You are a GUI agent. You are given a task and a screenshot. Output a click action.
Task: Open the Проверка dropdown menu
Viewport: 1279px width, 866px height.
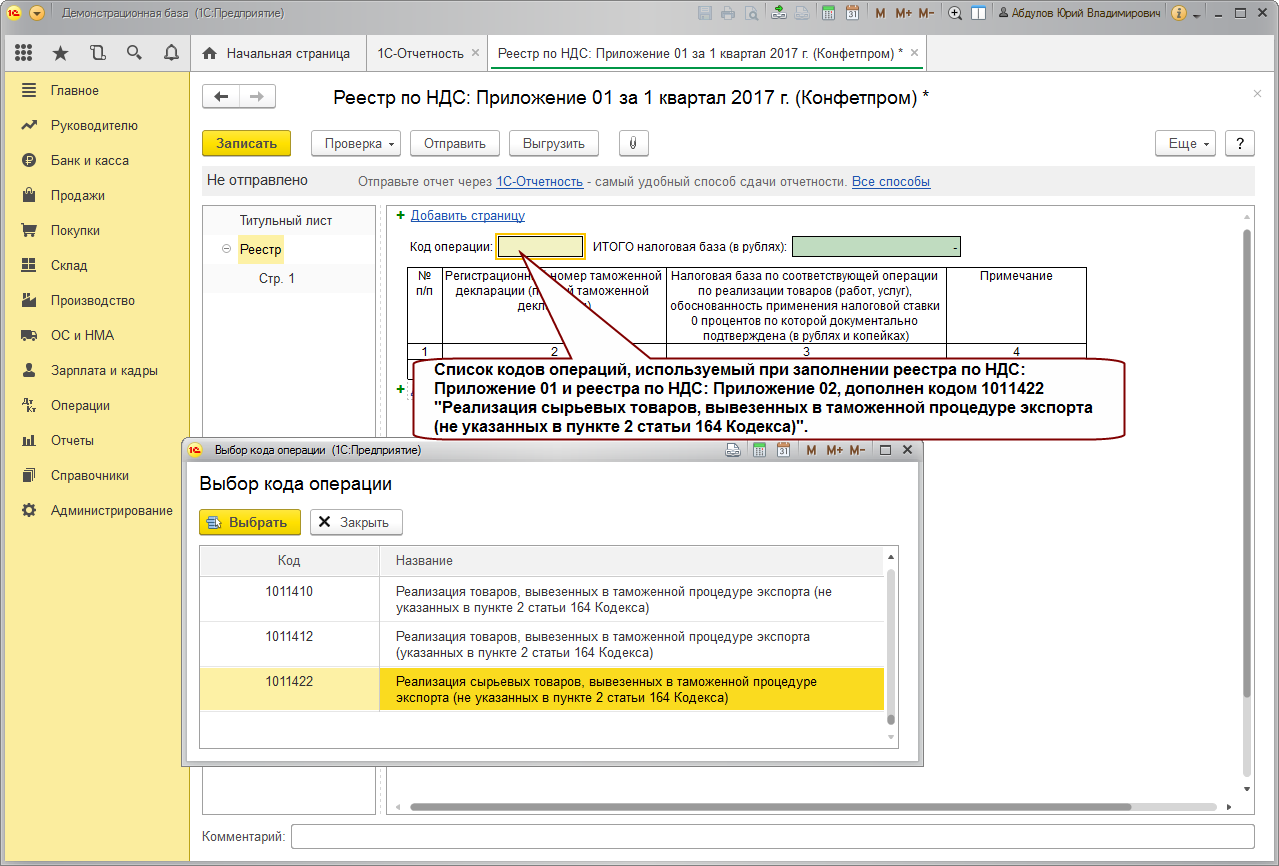pyautogui.click(x=360, y=143)
